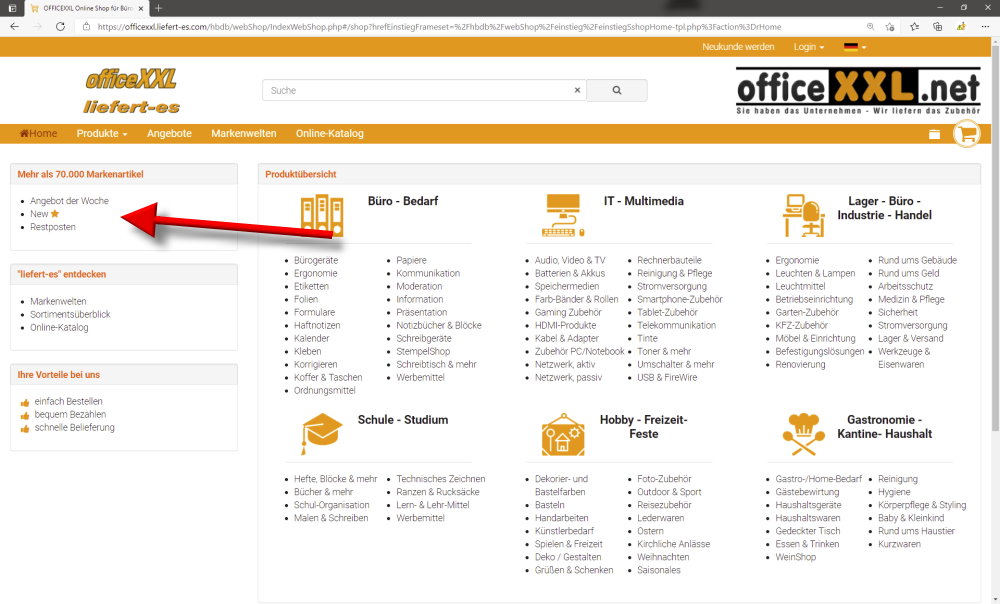Click the Hobby - Freizeit icon
The image size is (1000, 604).
[x=563, y=434]
